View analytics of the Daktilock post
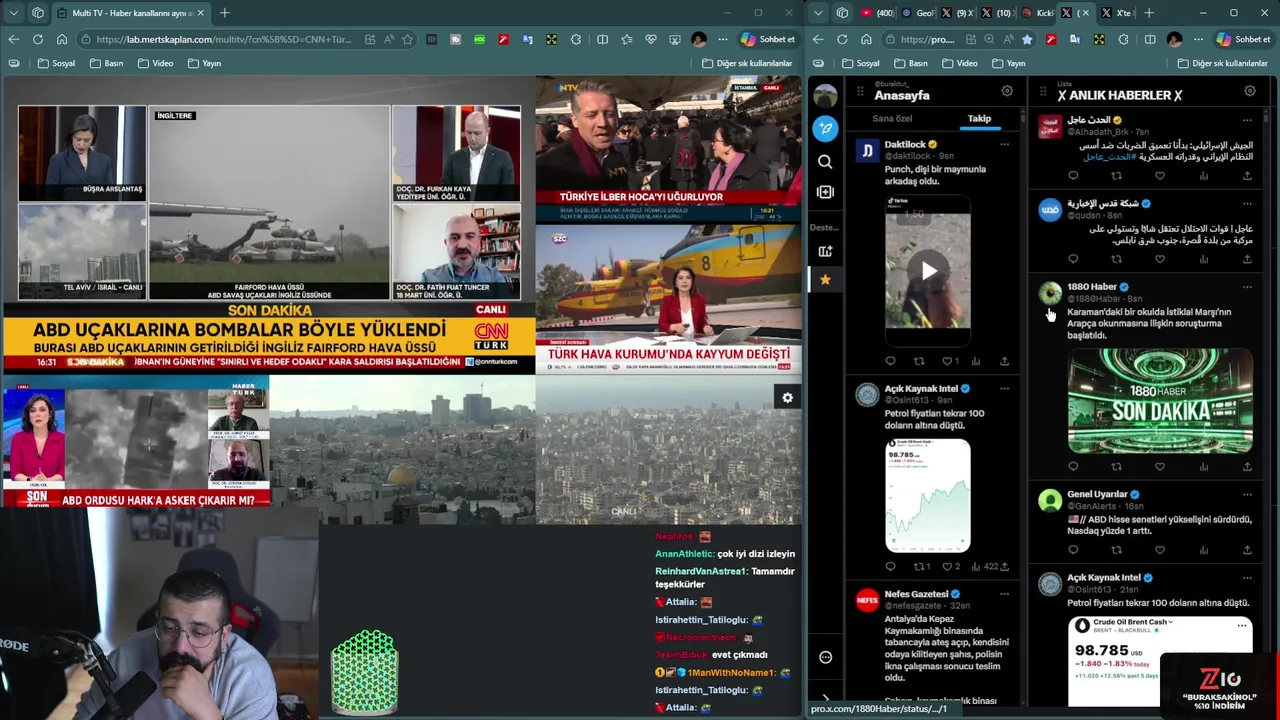The image size is (1280, 720). [976, 361]
